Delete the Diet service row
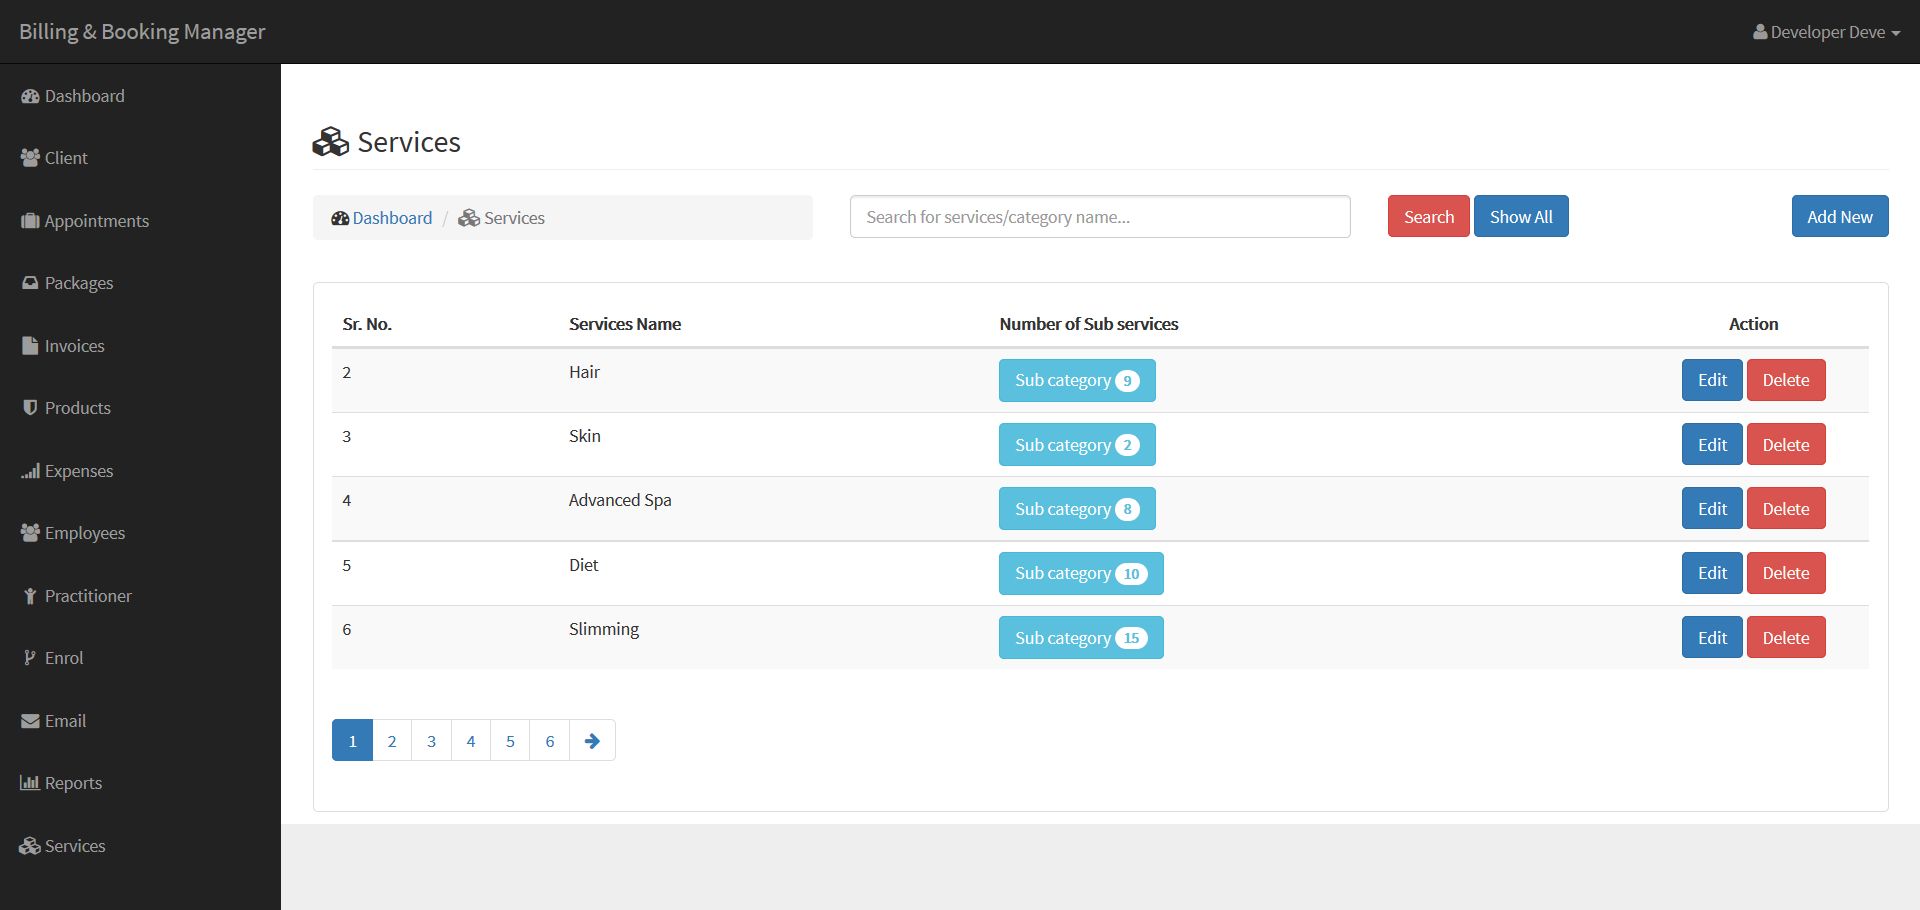The image size is (1920, 910). point(1785,573)
